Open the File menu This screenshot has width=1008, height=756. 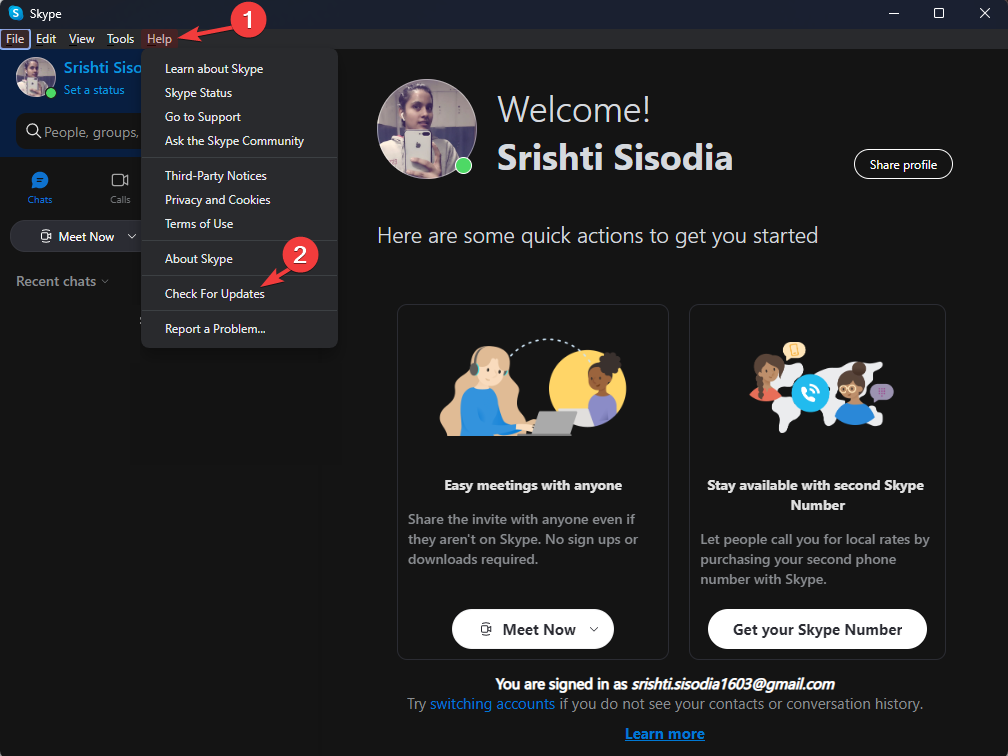(x=15, y=39)
